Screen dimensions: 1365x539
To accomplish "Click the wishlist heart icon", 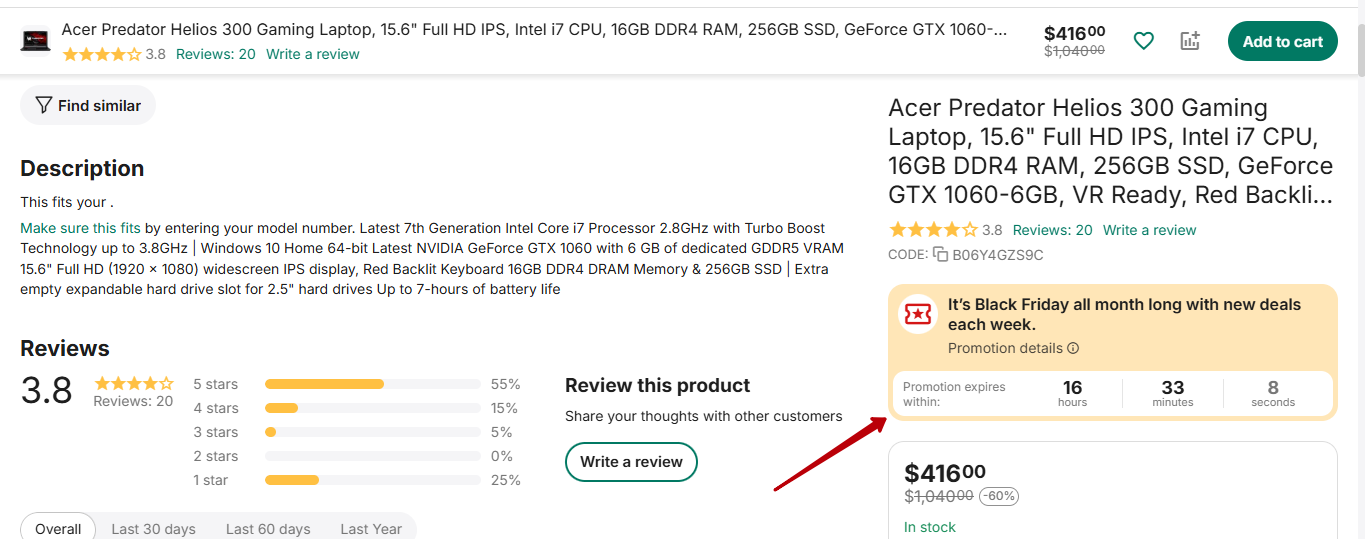I will pos(1143,41).
